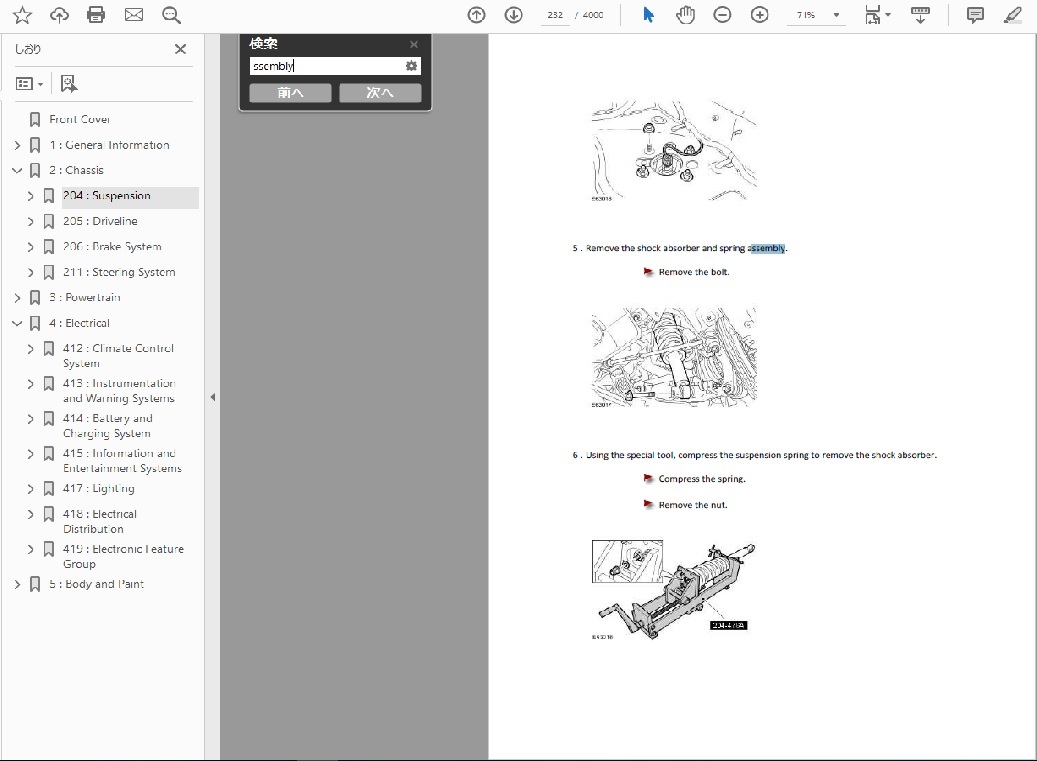Close the bookmarks panel

180,49
